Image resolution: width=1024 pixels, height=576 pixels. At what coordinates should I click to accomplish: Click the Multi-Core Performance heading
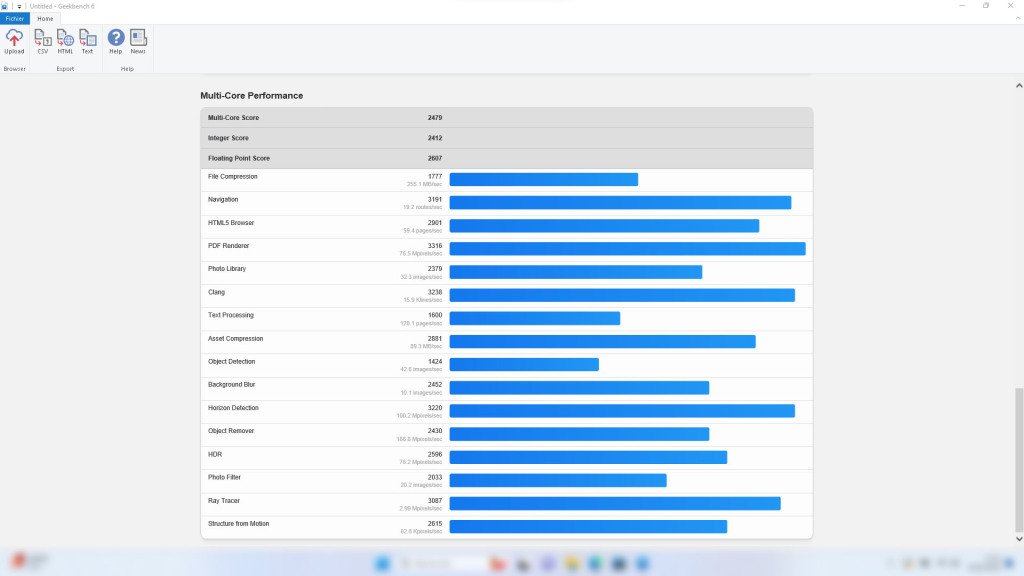tap(251, 96)
